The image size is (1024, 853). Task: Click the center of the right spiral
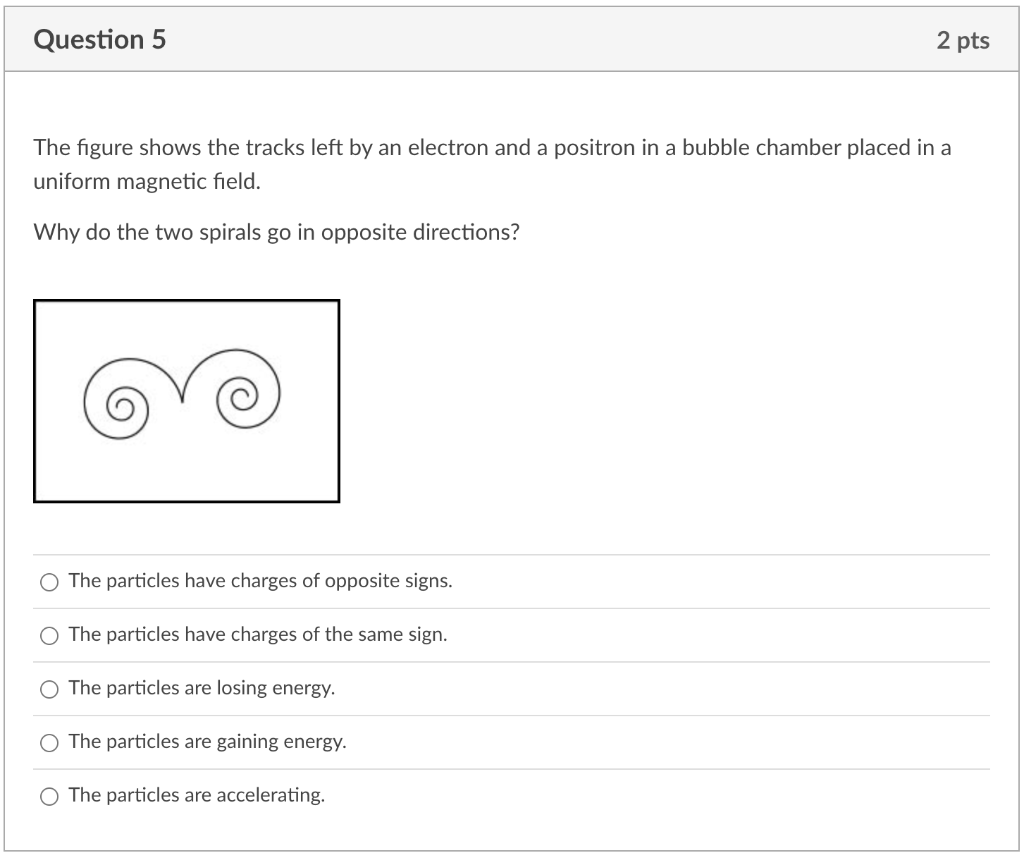[240, 395]
